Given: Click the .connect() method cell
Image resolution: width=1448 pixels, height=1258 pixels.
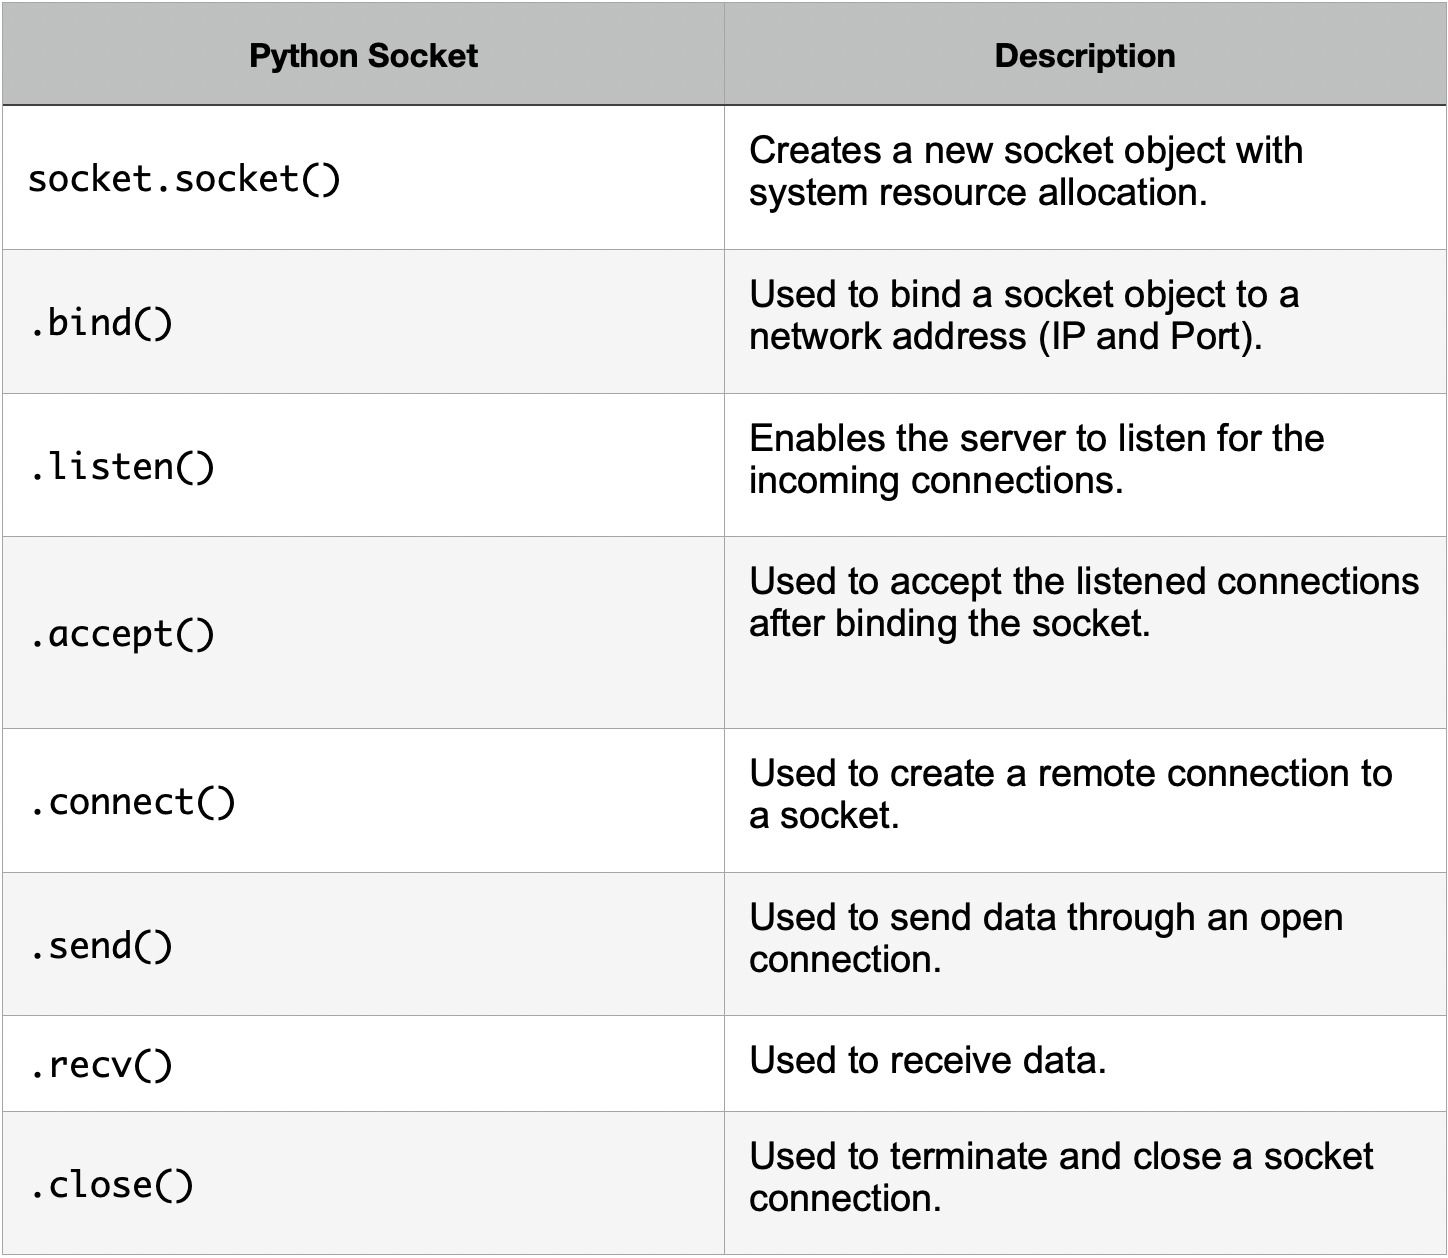Looking at the screenshot, I should coord(133,802).
